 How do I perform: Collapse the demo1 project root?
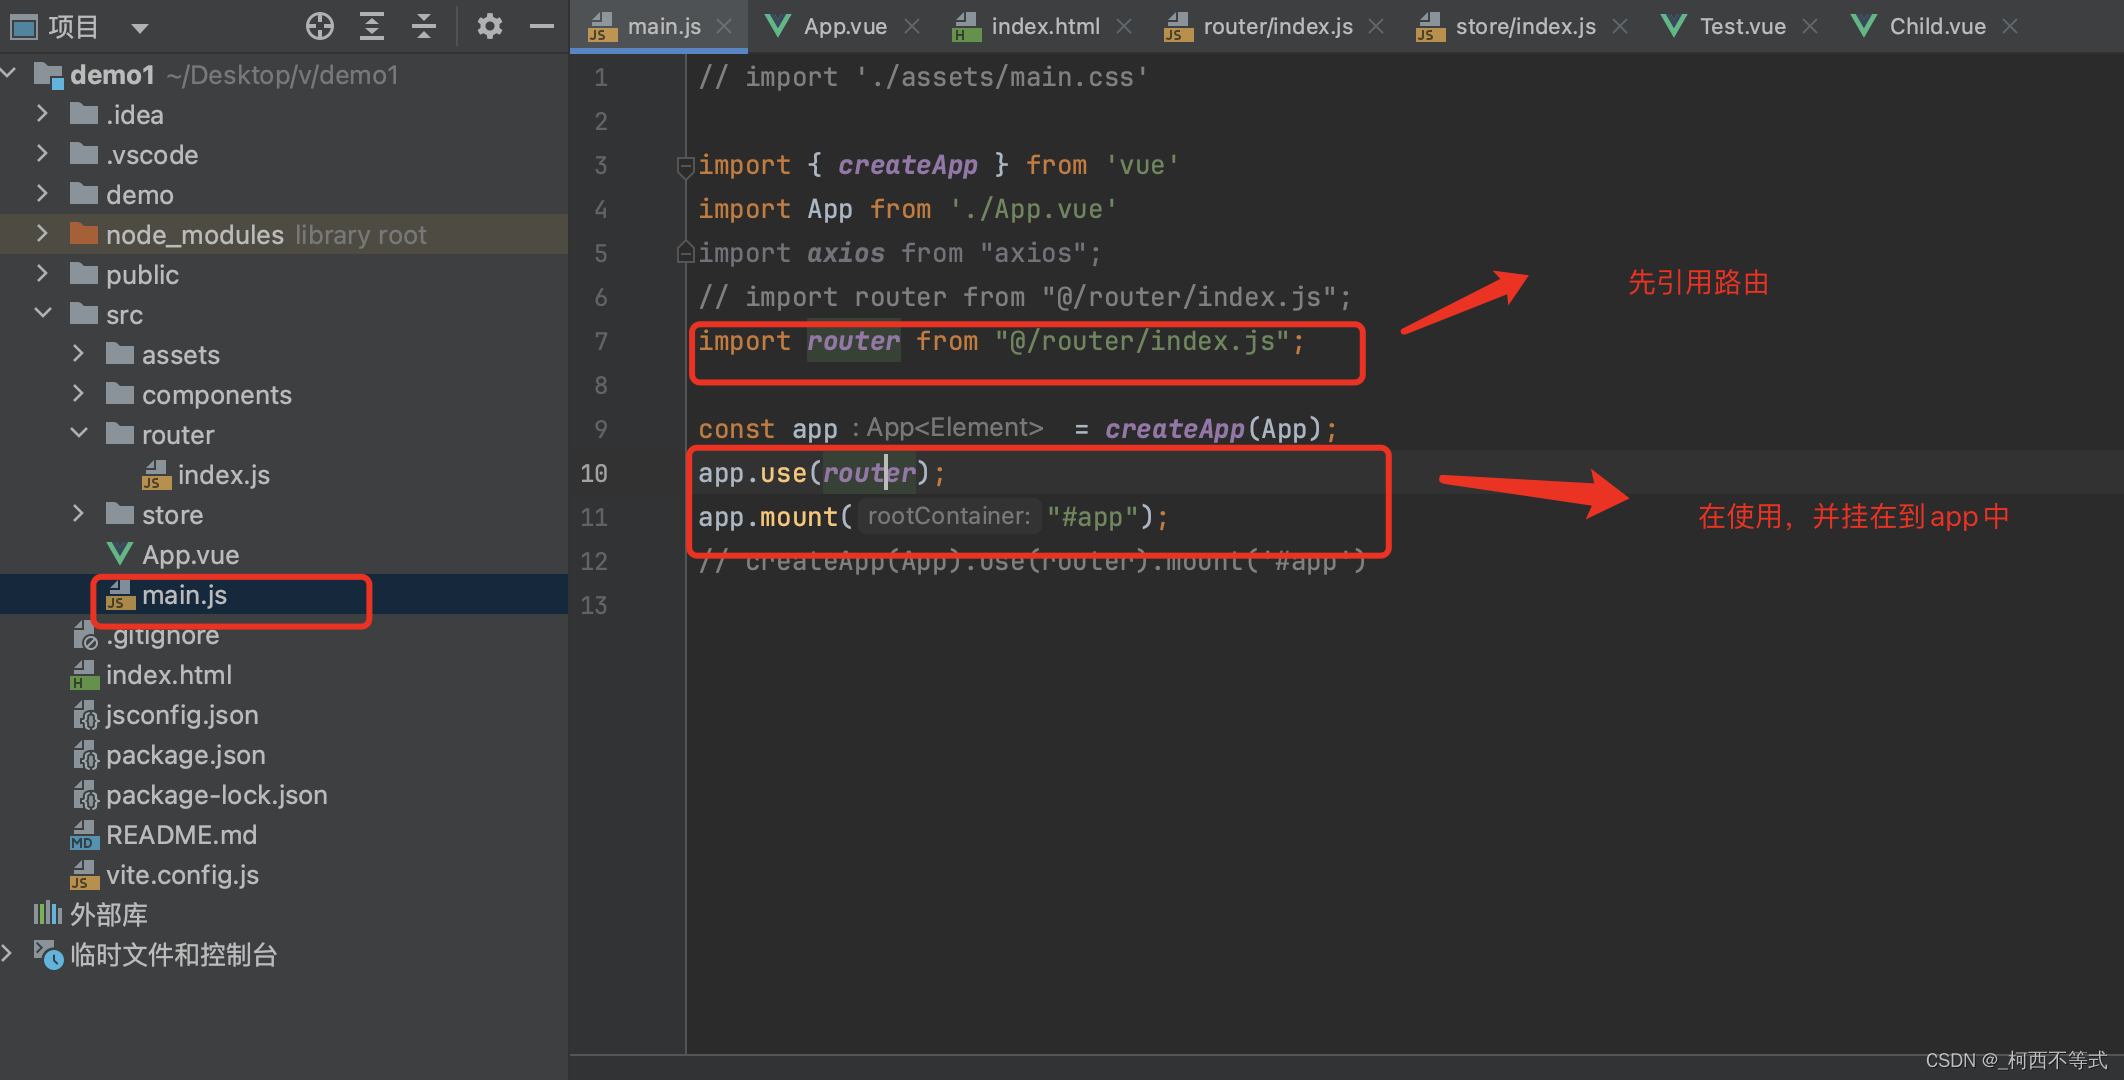[9, 74]
